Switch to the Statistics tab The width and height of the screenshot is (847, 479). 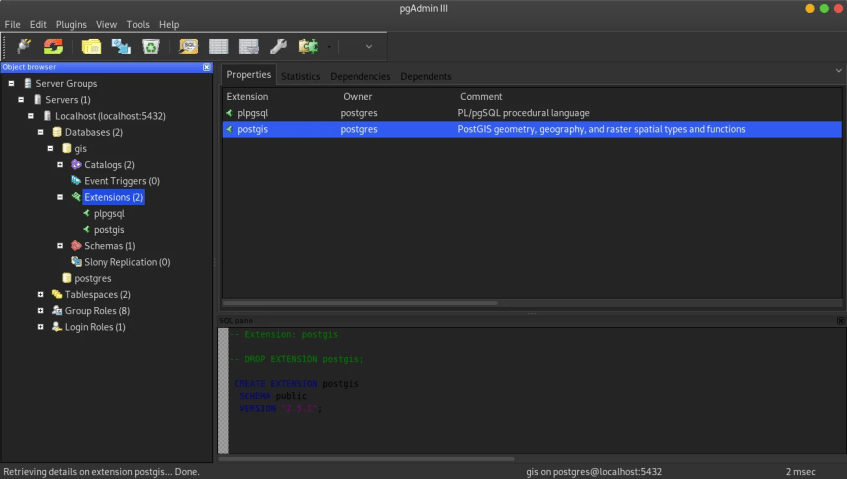(x=300, y=76)
